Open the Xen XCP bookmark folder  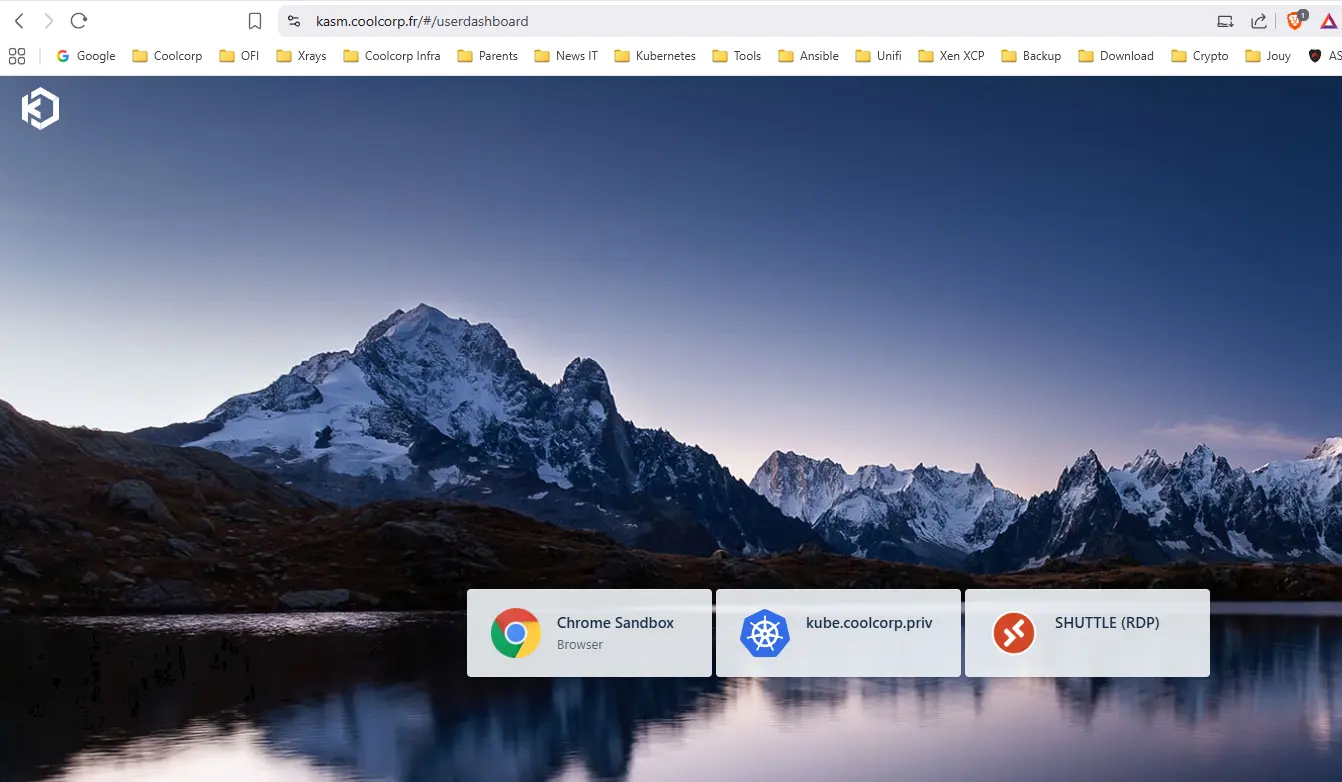point(951,56)
